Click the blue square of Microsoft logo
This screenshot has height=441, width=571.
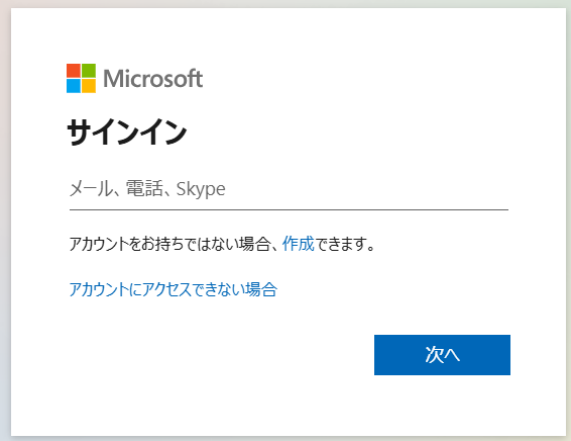pyautogui.click(x=73, y=86)
